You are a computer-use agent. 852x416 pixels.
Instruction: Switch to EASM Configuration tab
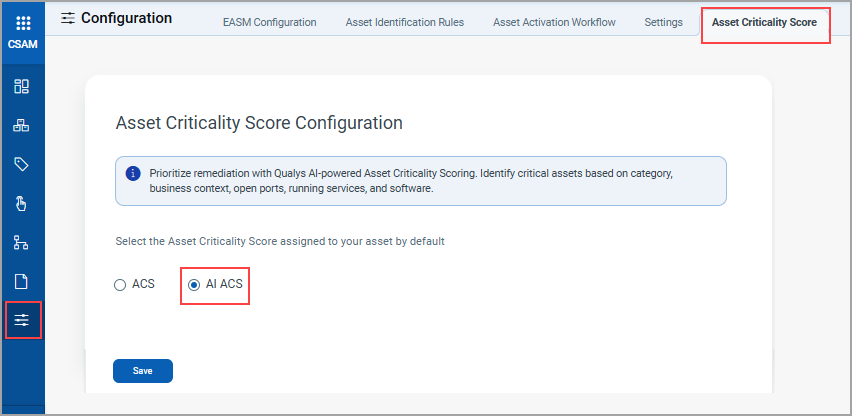270,22
